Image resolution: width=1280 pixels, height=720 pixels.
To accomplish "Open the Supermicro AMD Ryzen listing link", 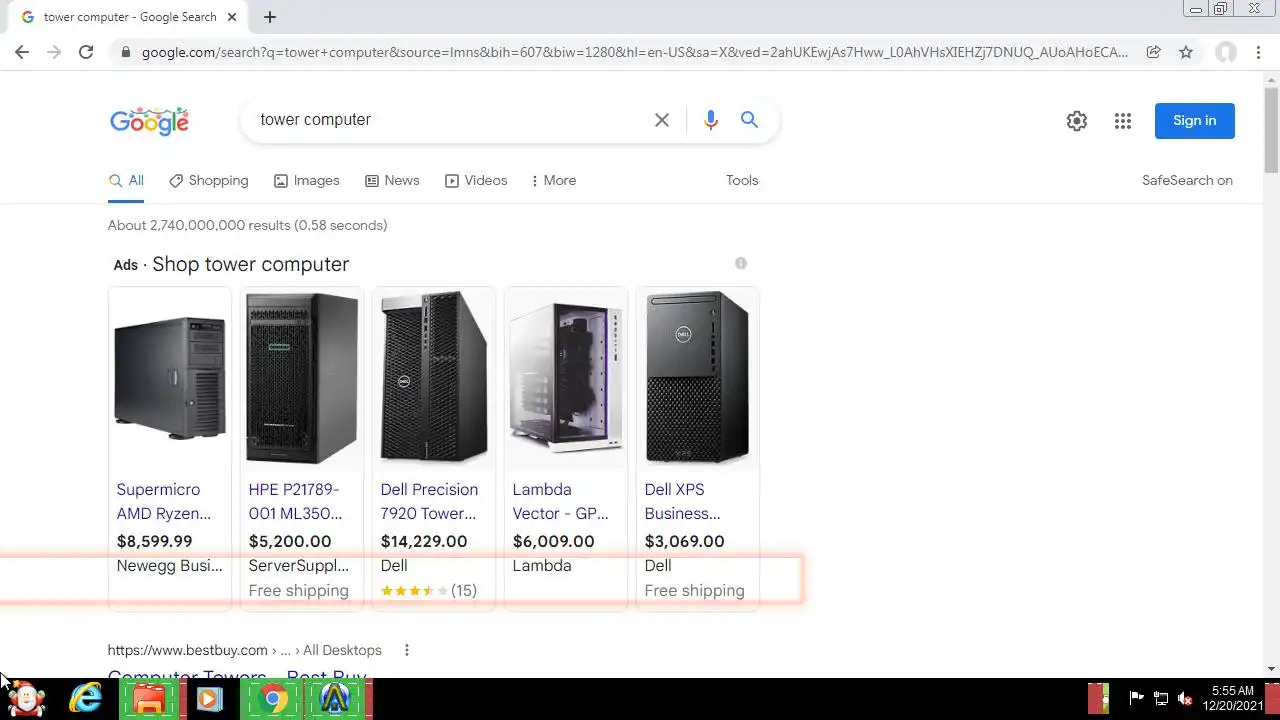I will pos(164,502).
